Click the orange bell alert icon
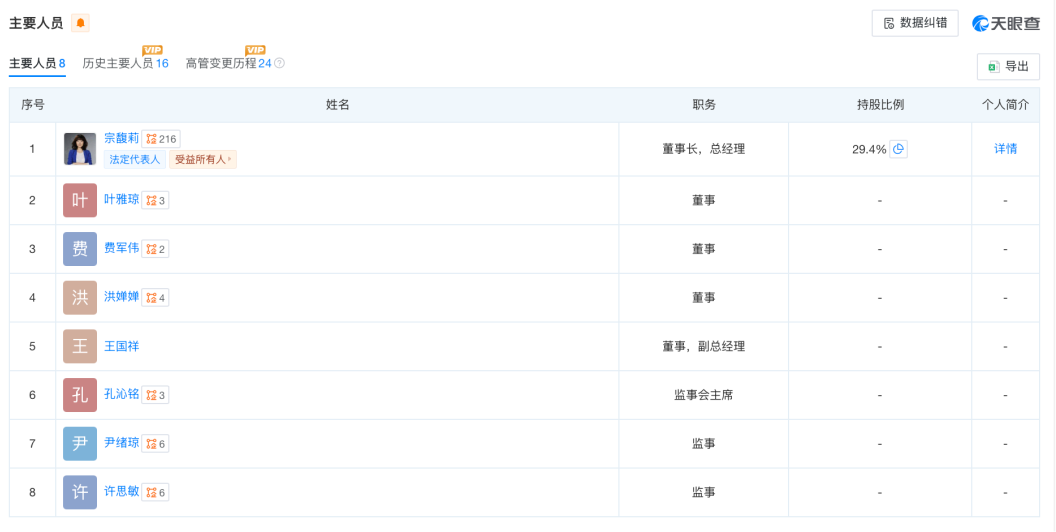1056x532 pixels. pos(80,23)
